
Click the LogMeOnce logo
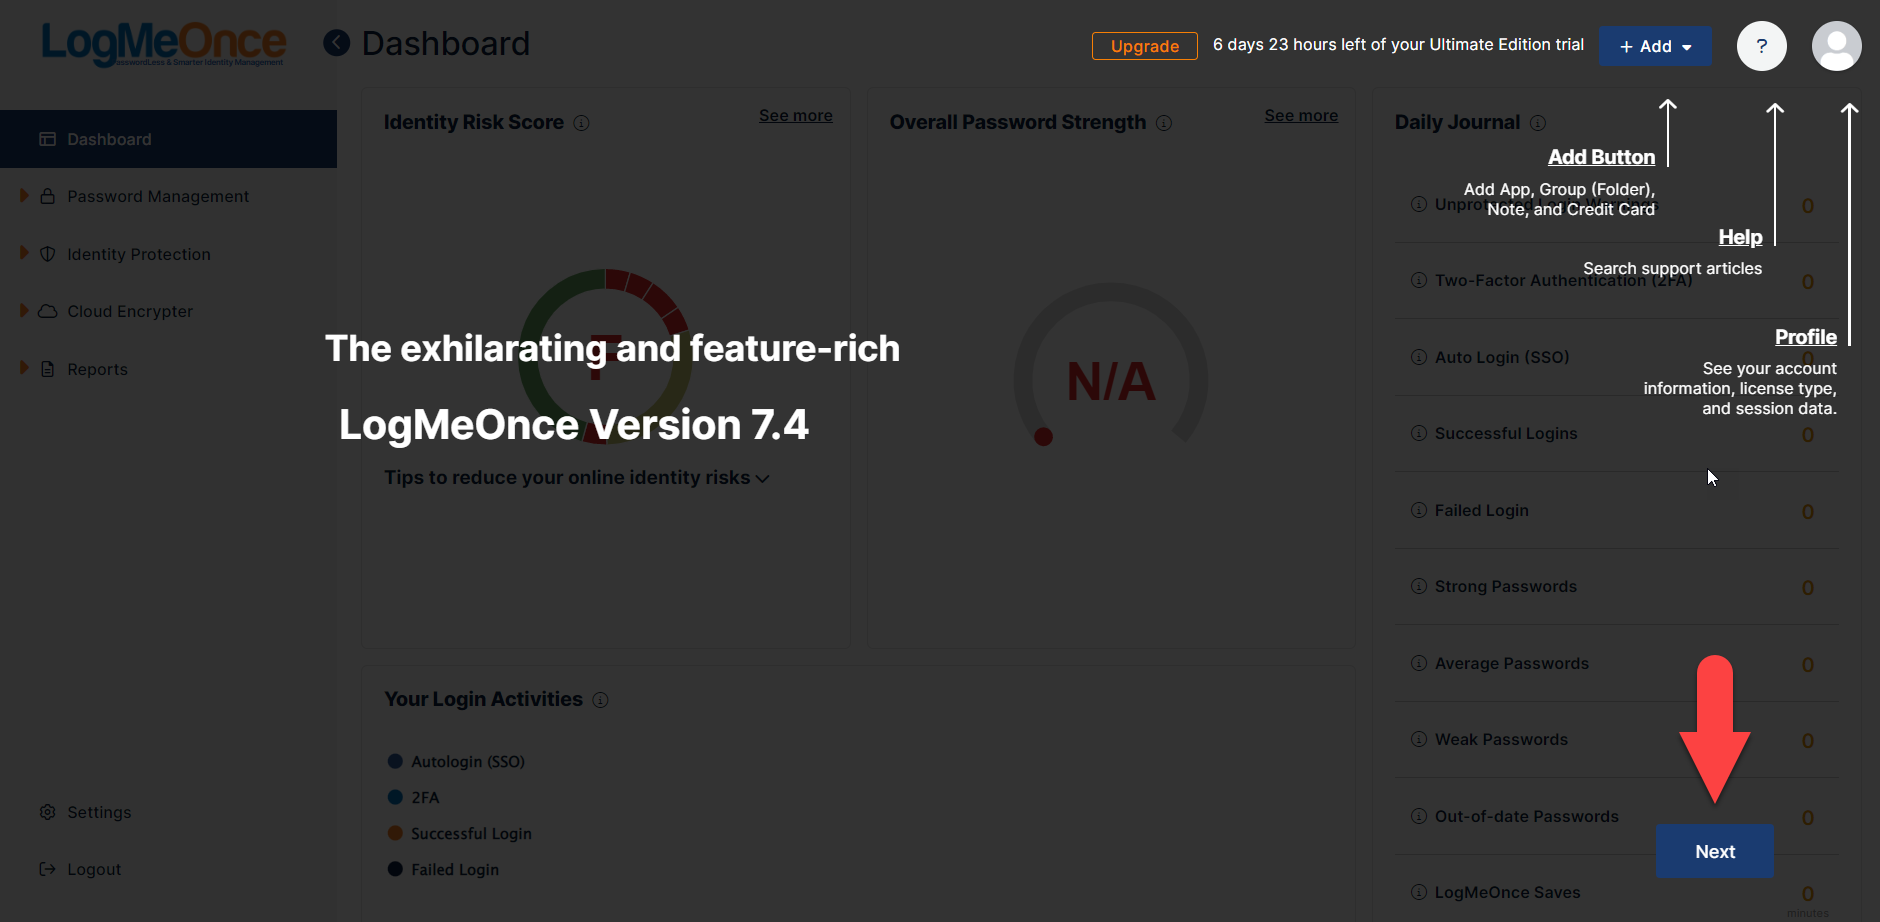click(163, 44)
